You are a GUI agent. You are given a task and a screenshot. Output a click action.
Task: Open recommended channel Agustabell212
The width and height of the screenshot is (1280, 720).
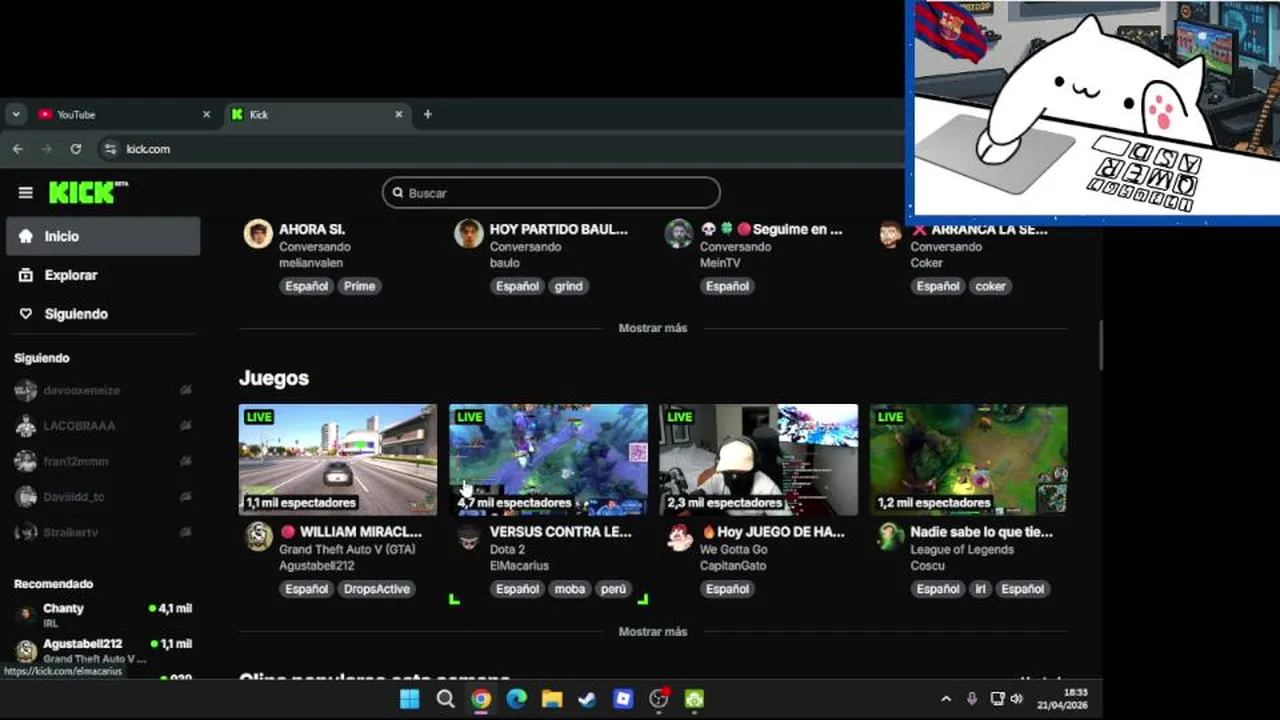pyautogui.click(x=102, y=650)
